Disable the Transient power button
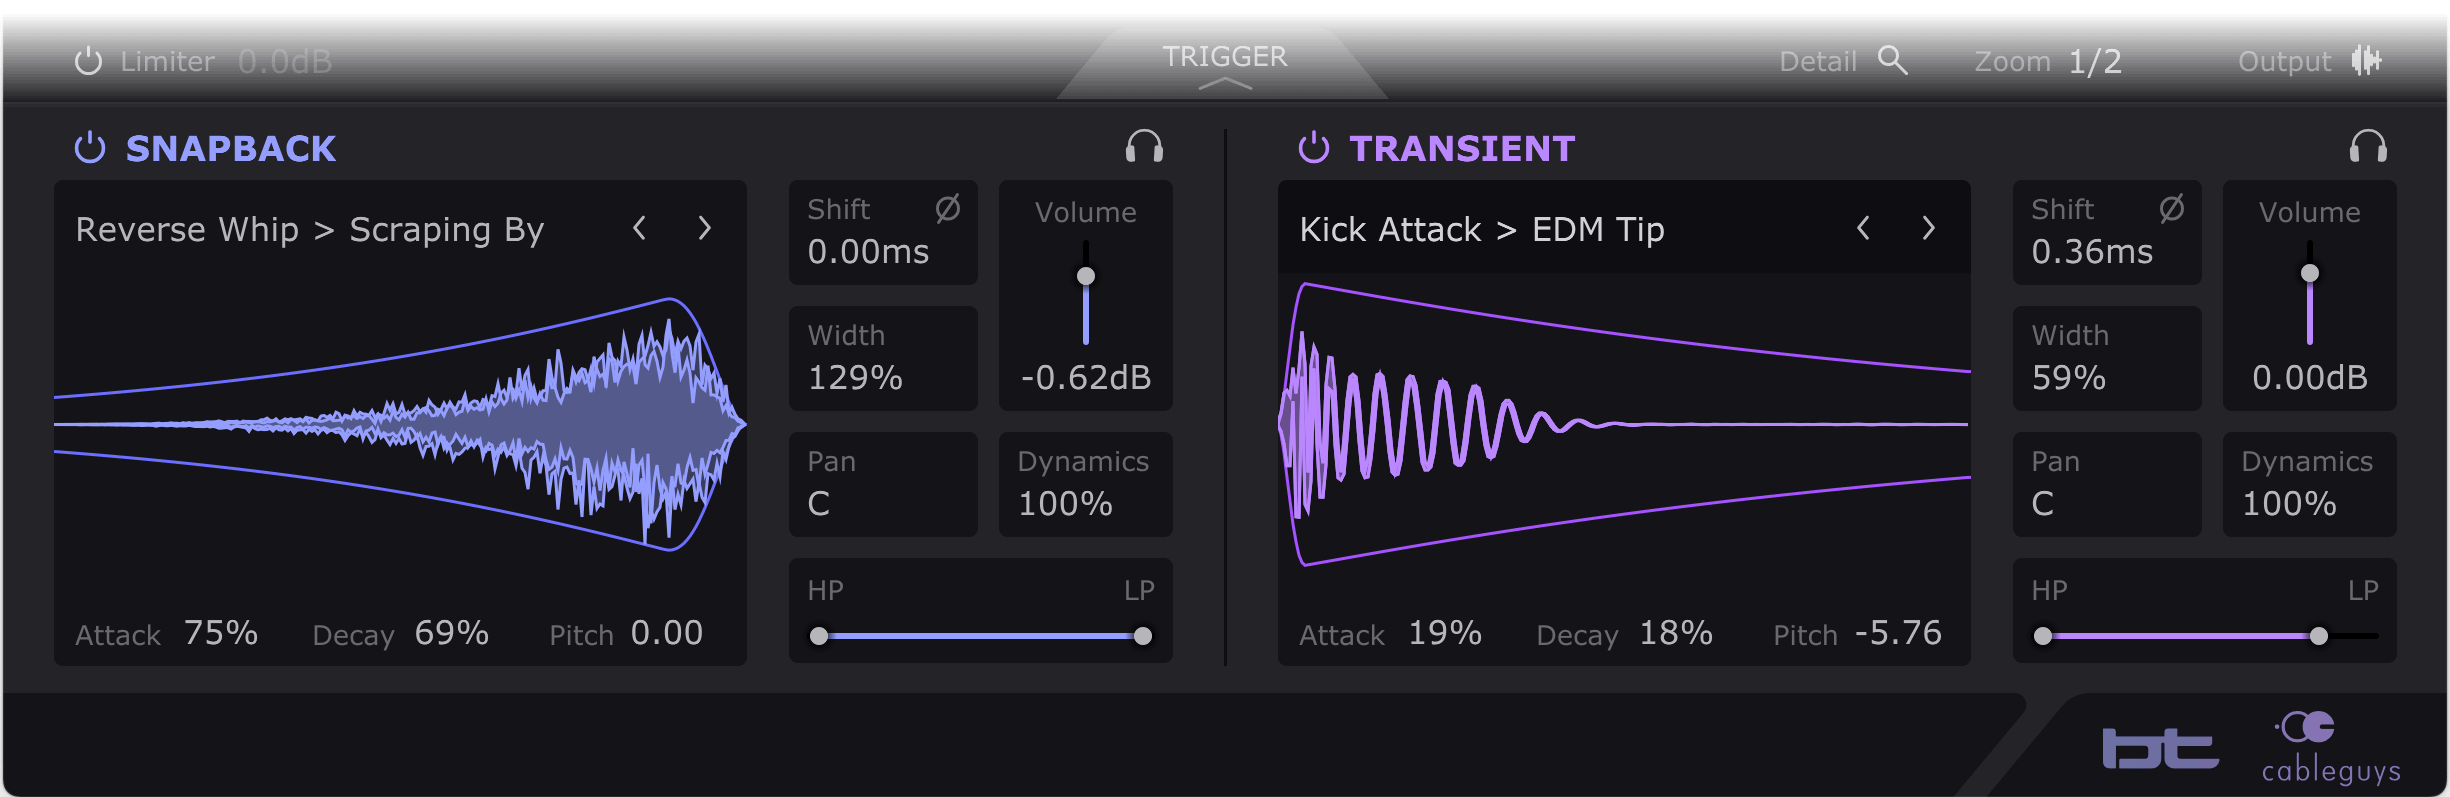This screenshot has height=797, width=2450. coord(1314,148)
